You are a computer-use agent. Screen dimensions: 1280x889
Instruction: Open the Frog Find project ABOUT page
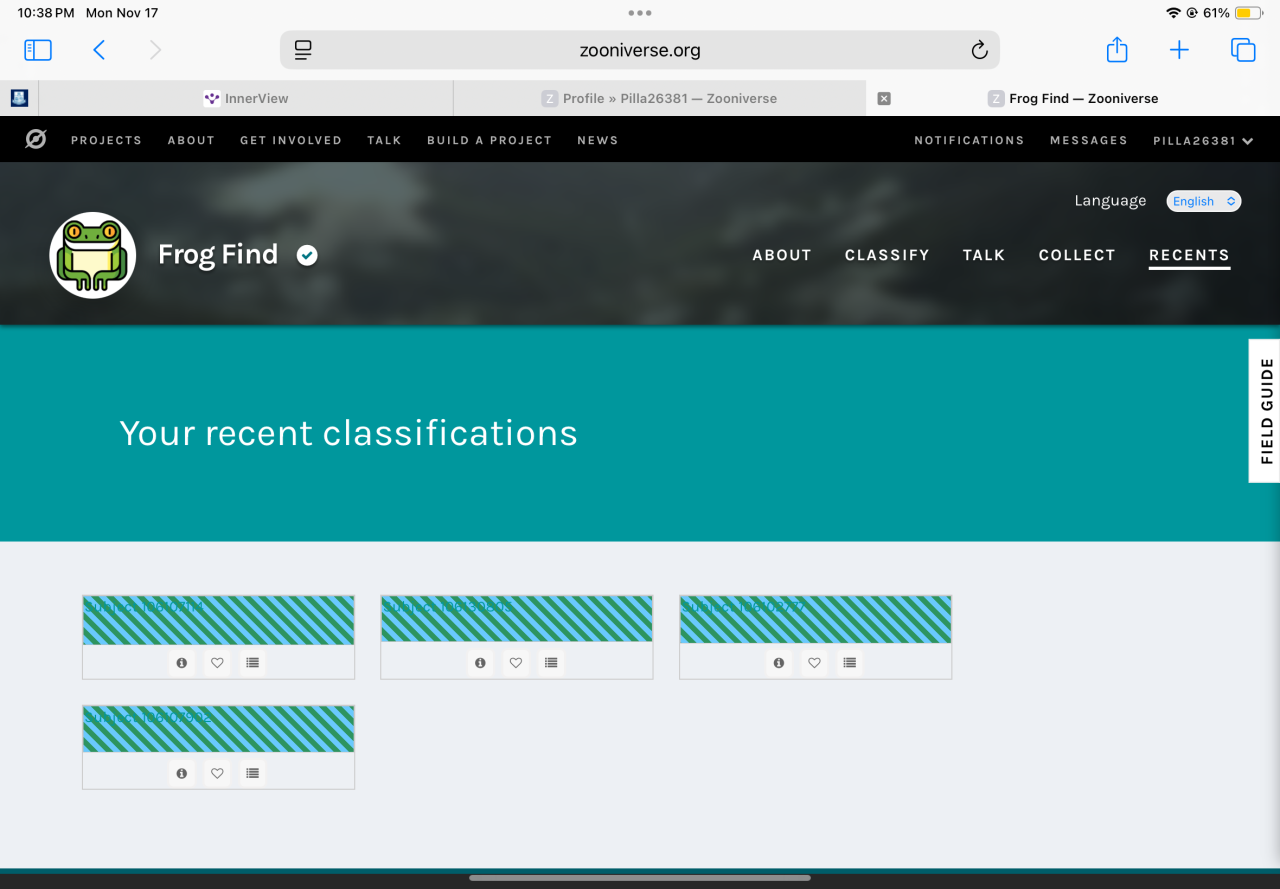tap(782, 255)
